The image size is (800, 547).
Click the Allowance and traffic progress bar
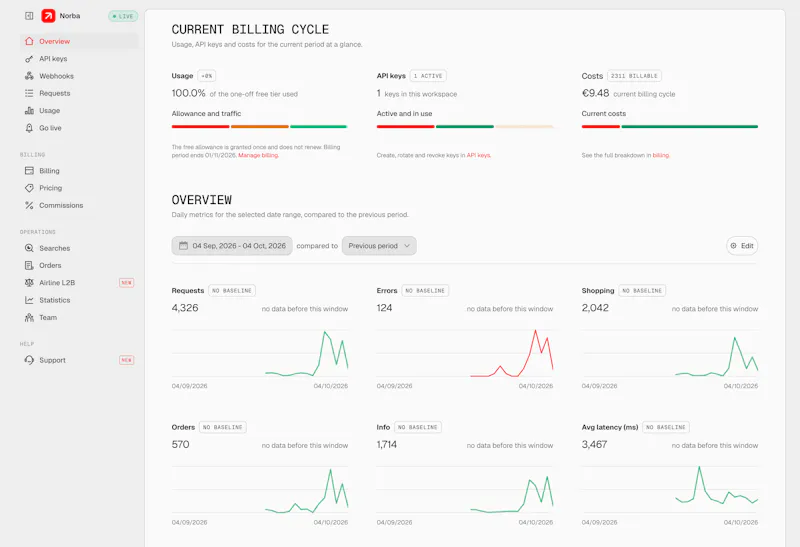click(x=260, y=127)
